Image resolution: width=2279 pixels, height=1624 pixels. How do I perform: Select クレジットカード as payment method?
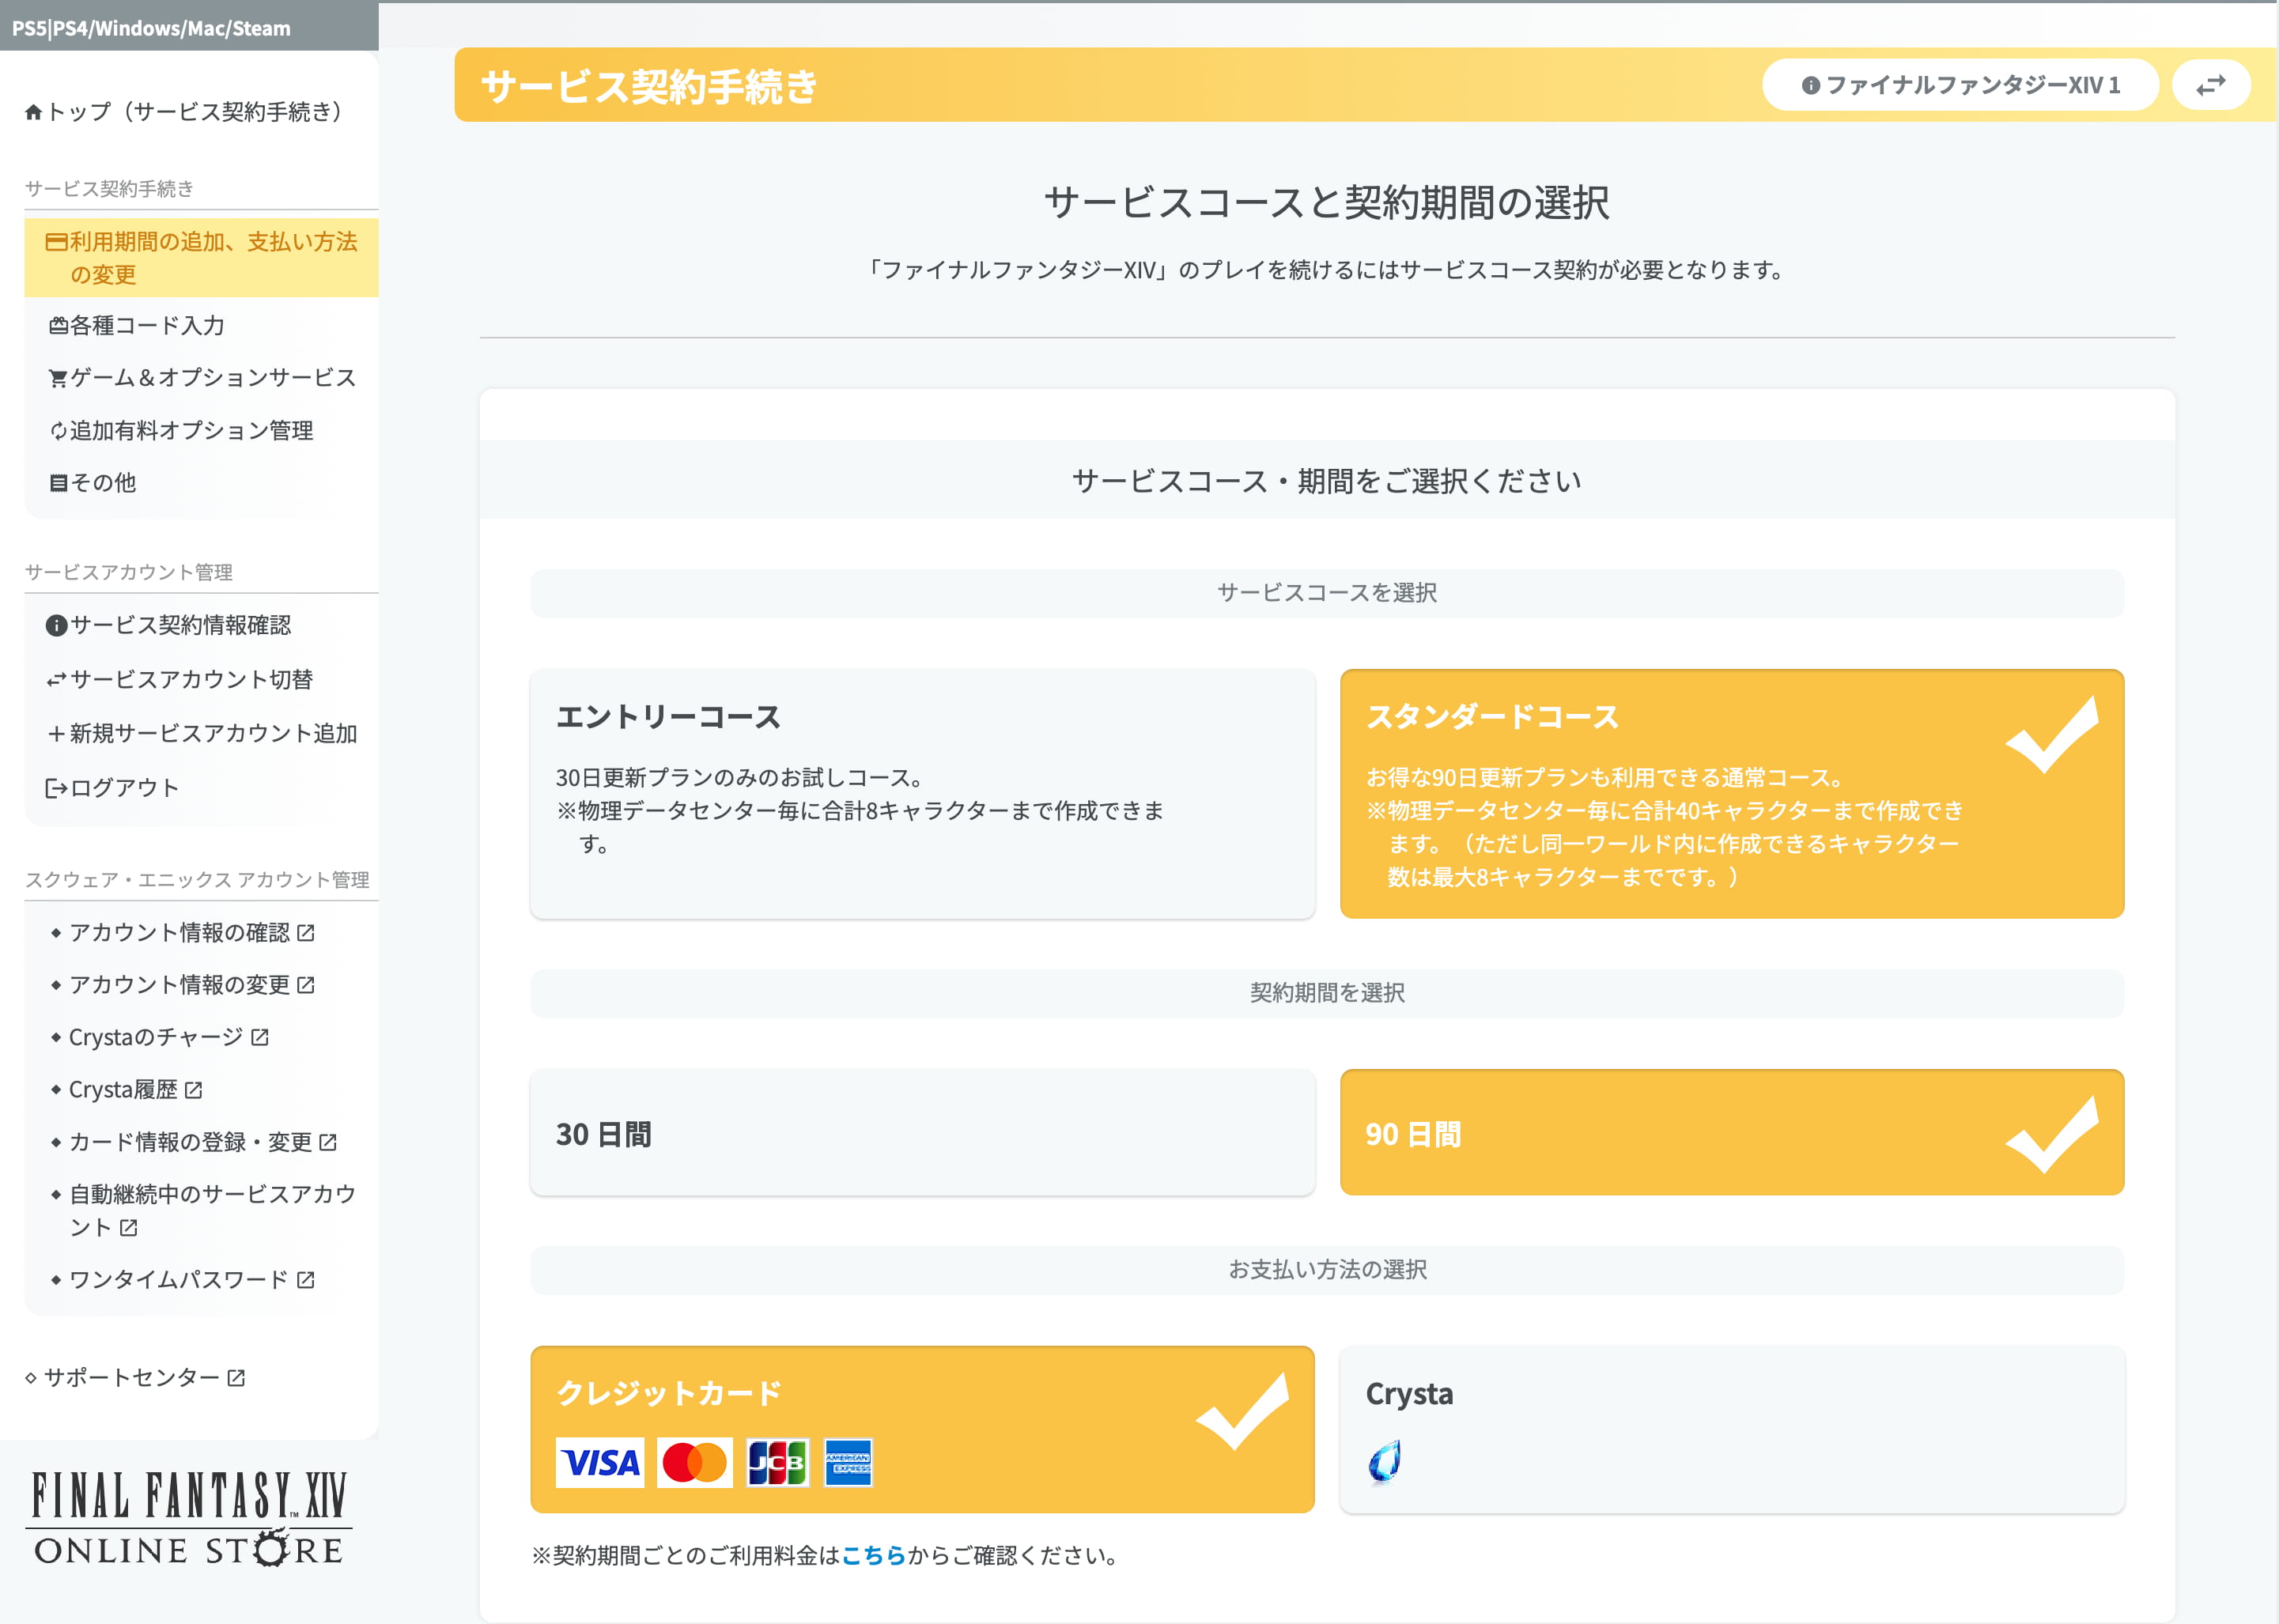pos(922,1429)
